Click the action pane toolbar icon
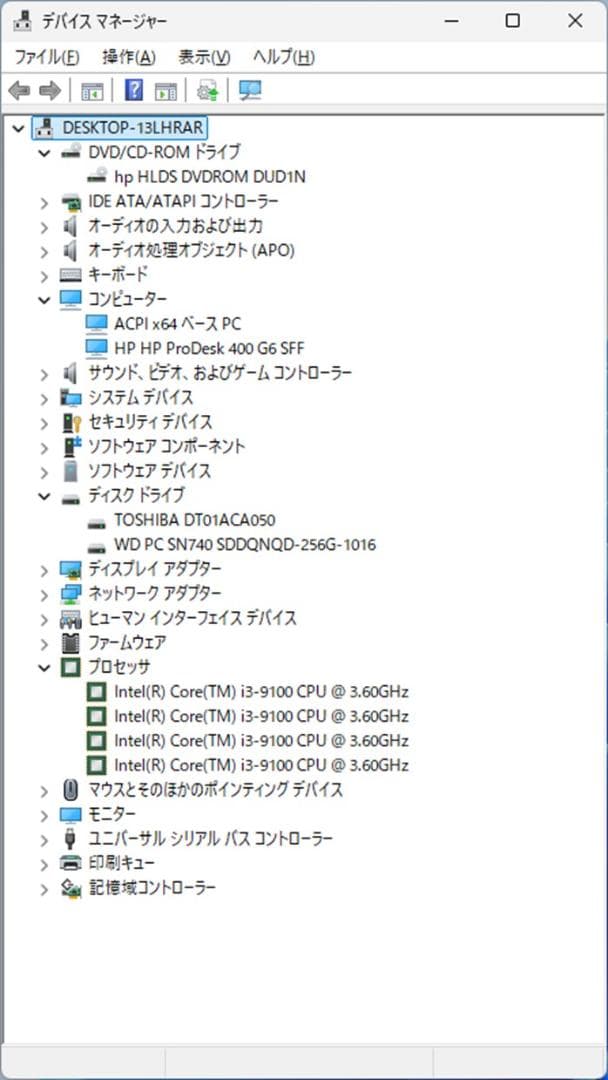This screenshot has width=608, height=1080. 165,90
